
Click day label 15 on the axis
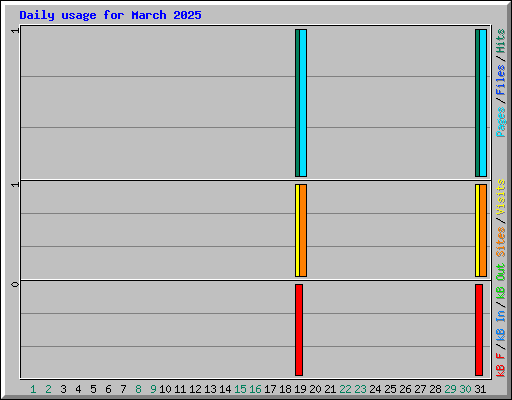240,389
